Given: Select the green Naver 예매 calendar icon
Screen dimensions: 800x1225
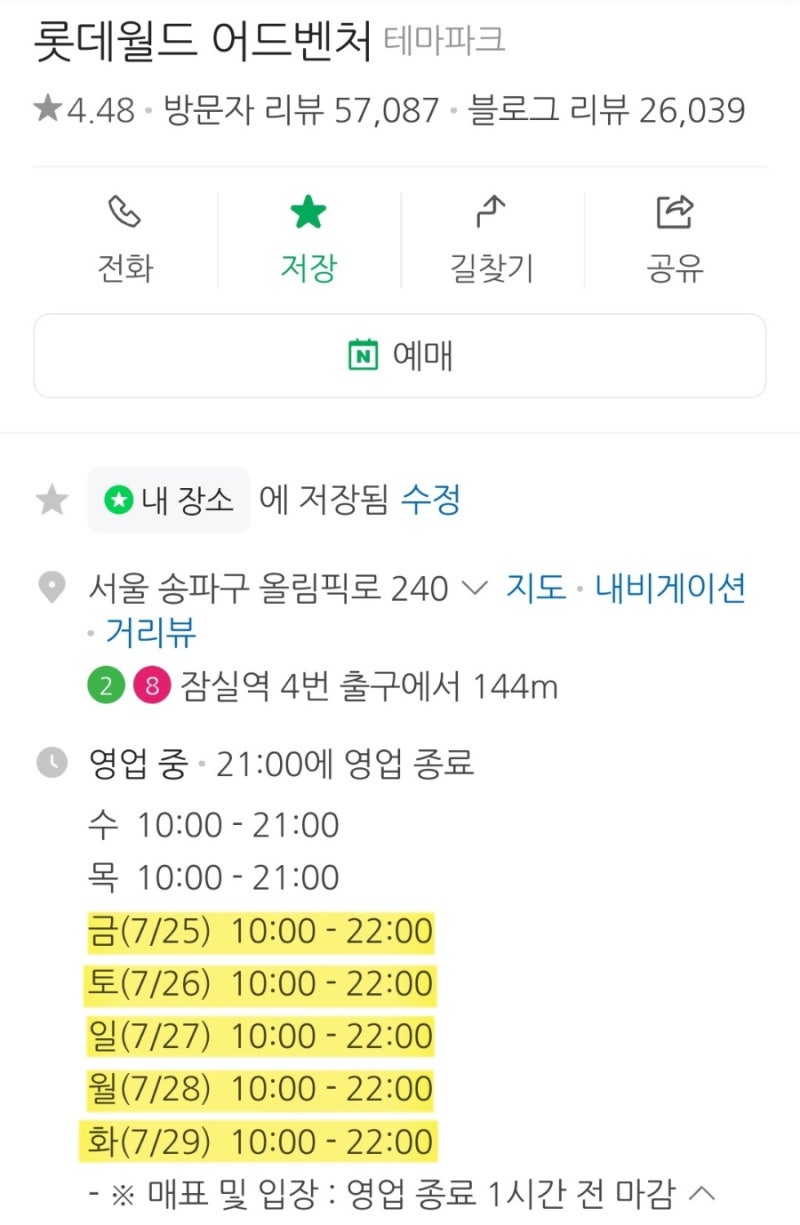Looking at the screenshot, I should pyautogui.click(x=365, y=355).
